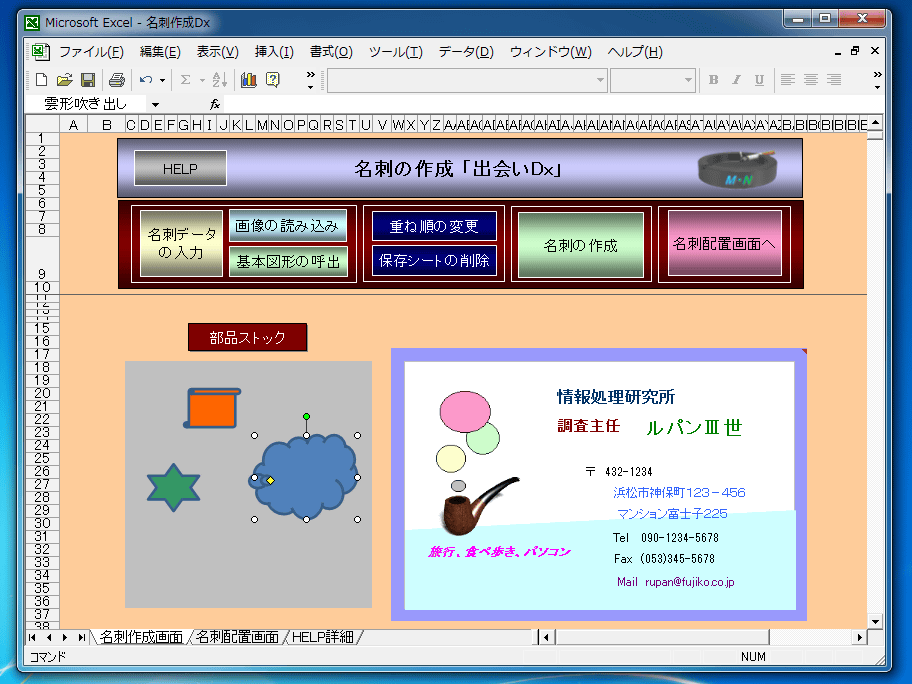Image resolution: width=912 pixels, height=684 pixels.
Task: Click the Italic formatting icon
Action: point(736,80)
